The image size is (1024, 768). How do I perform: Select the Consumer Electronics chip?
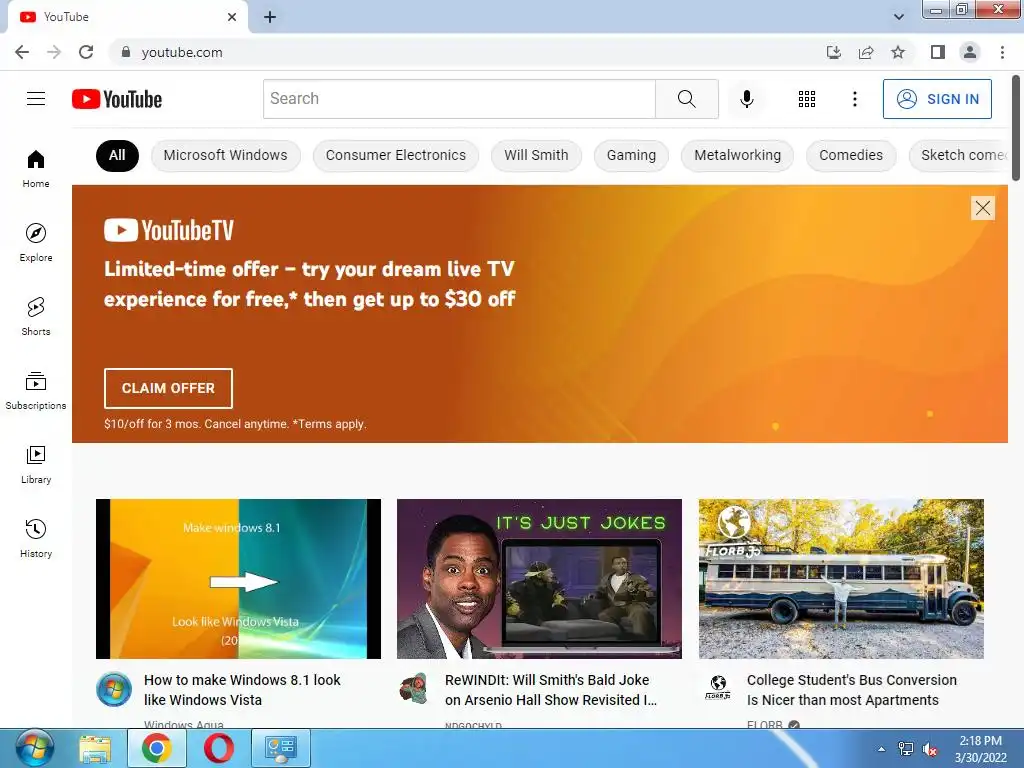pyautogui.click(x=396, y=155)
